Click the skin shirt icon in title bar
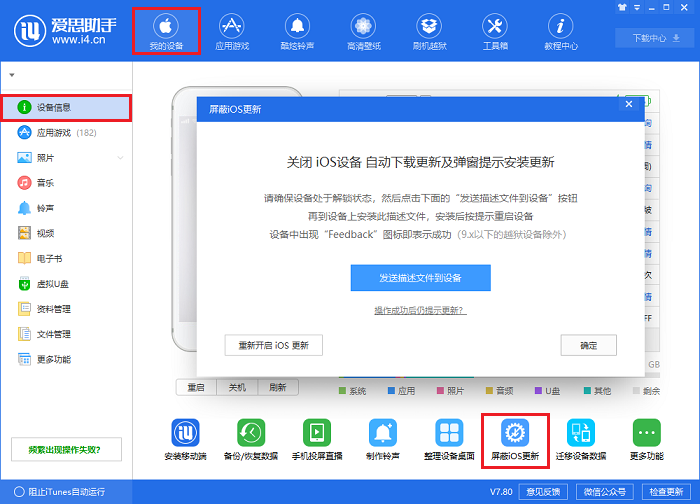This screenshot has width=700, height=504. point(622,8)
